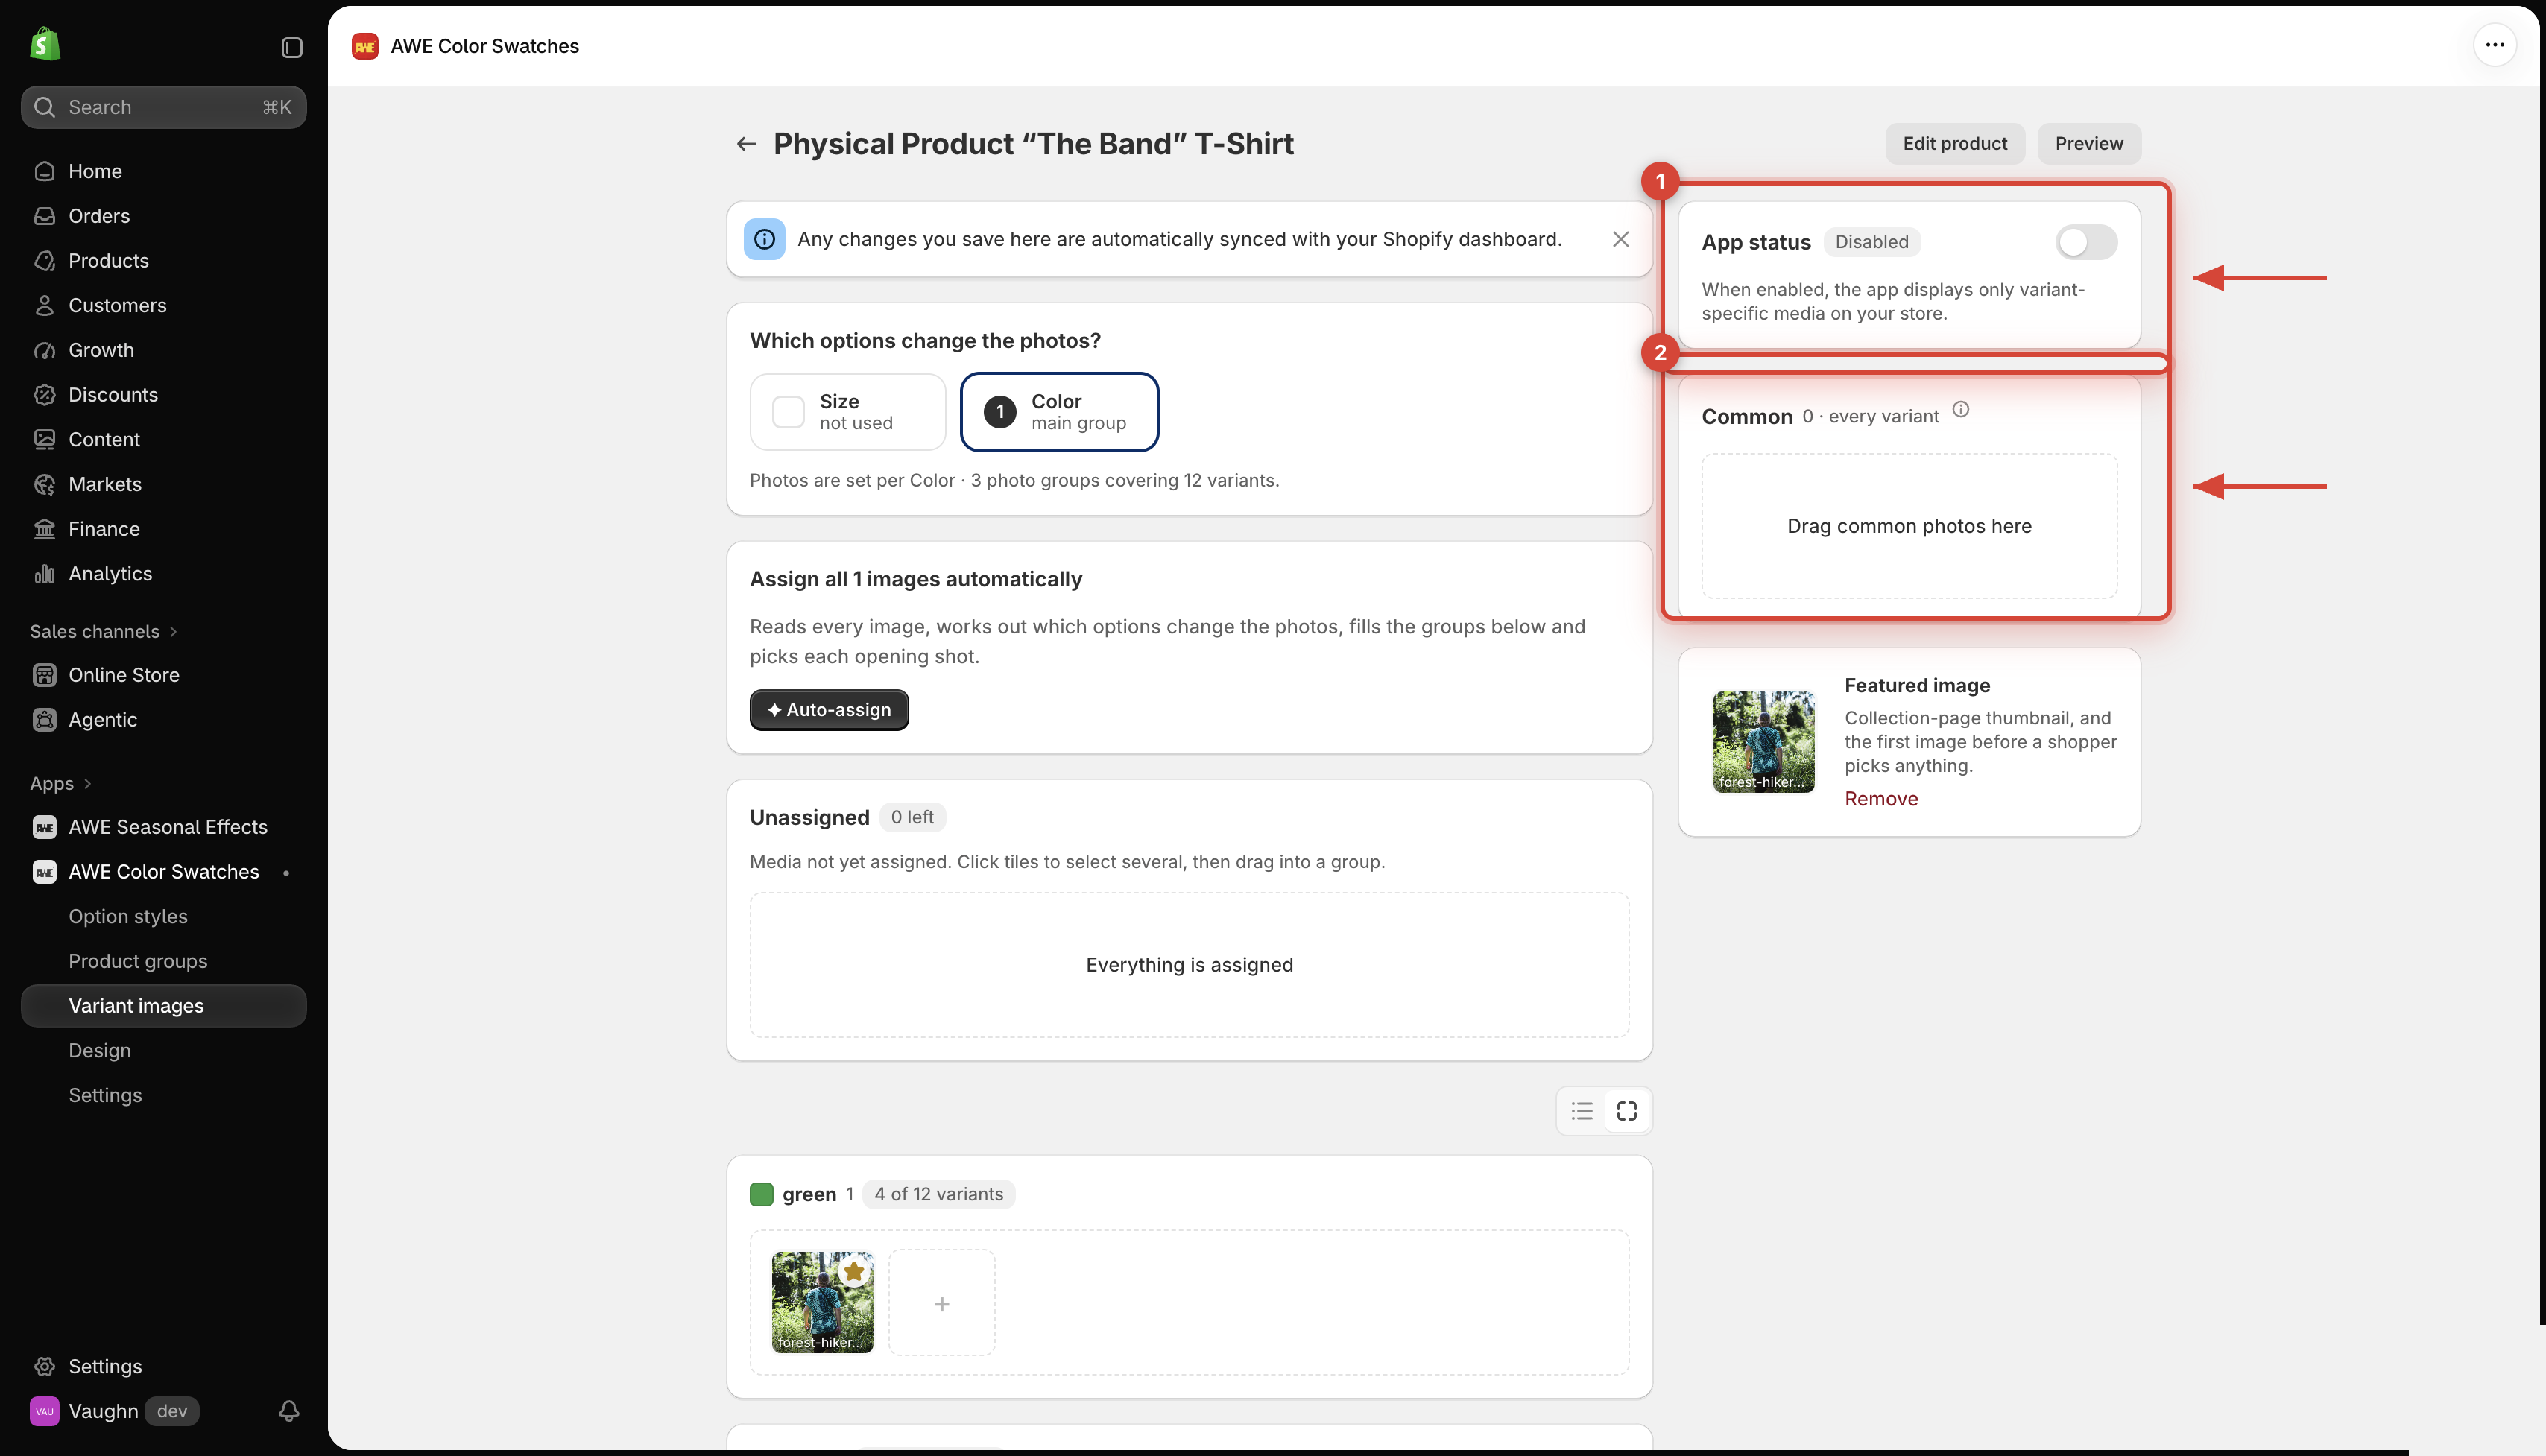Image resolution: width=2546 pixels, height=1456 pixels.
Task: Open Online Store sales channel
Action: [x=164, y=675]
